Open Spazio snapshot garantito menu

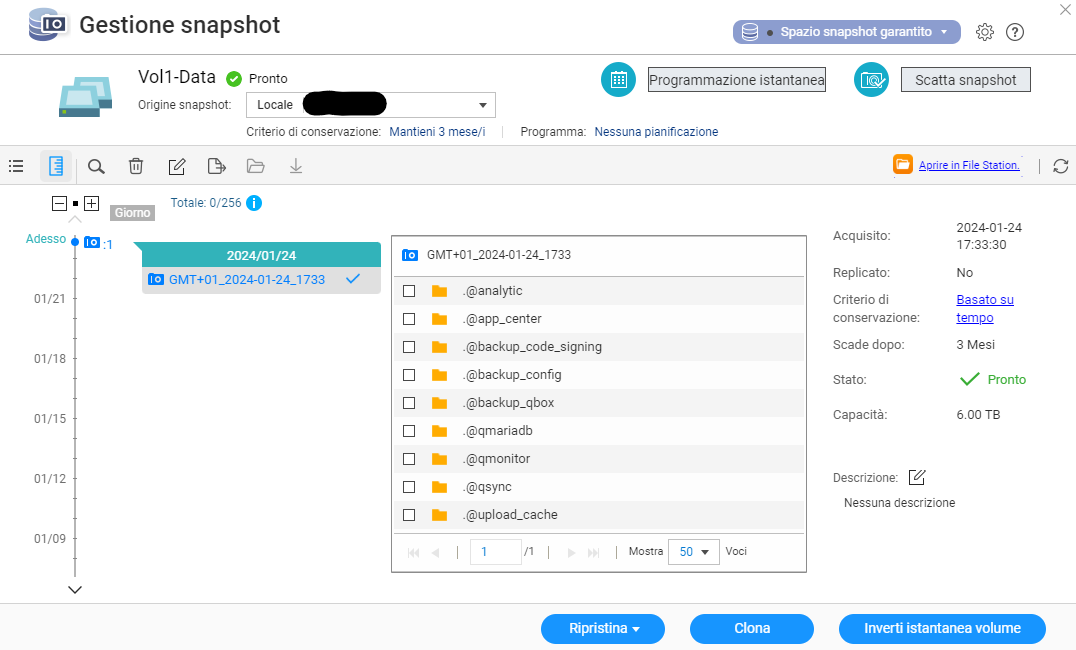[x=846, y=32]
